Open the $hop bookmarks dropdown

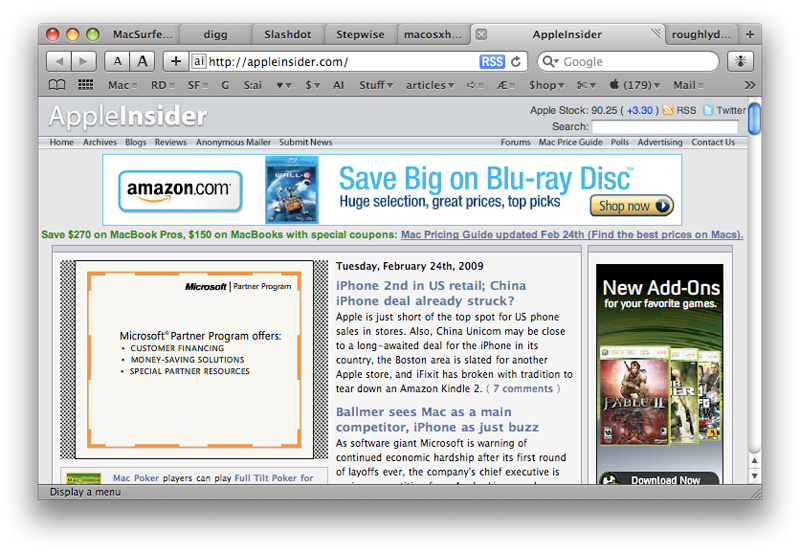coord(546,85)
